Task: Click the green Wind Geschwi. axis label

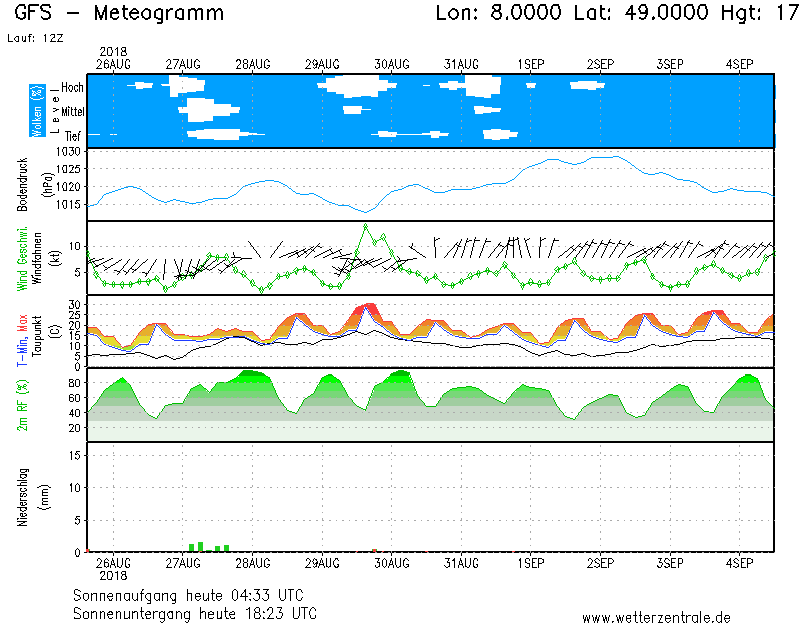Action: (22, 258)
